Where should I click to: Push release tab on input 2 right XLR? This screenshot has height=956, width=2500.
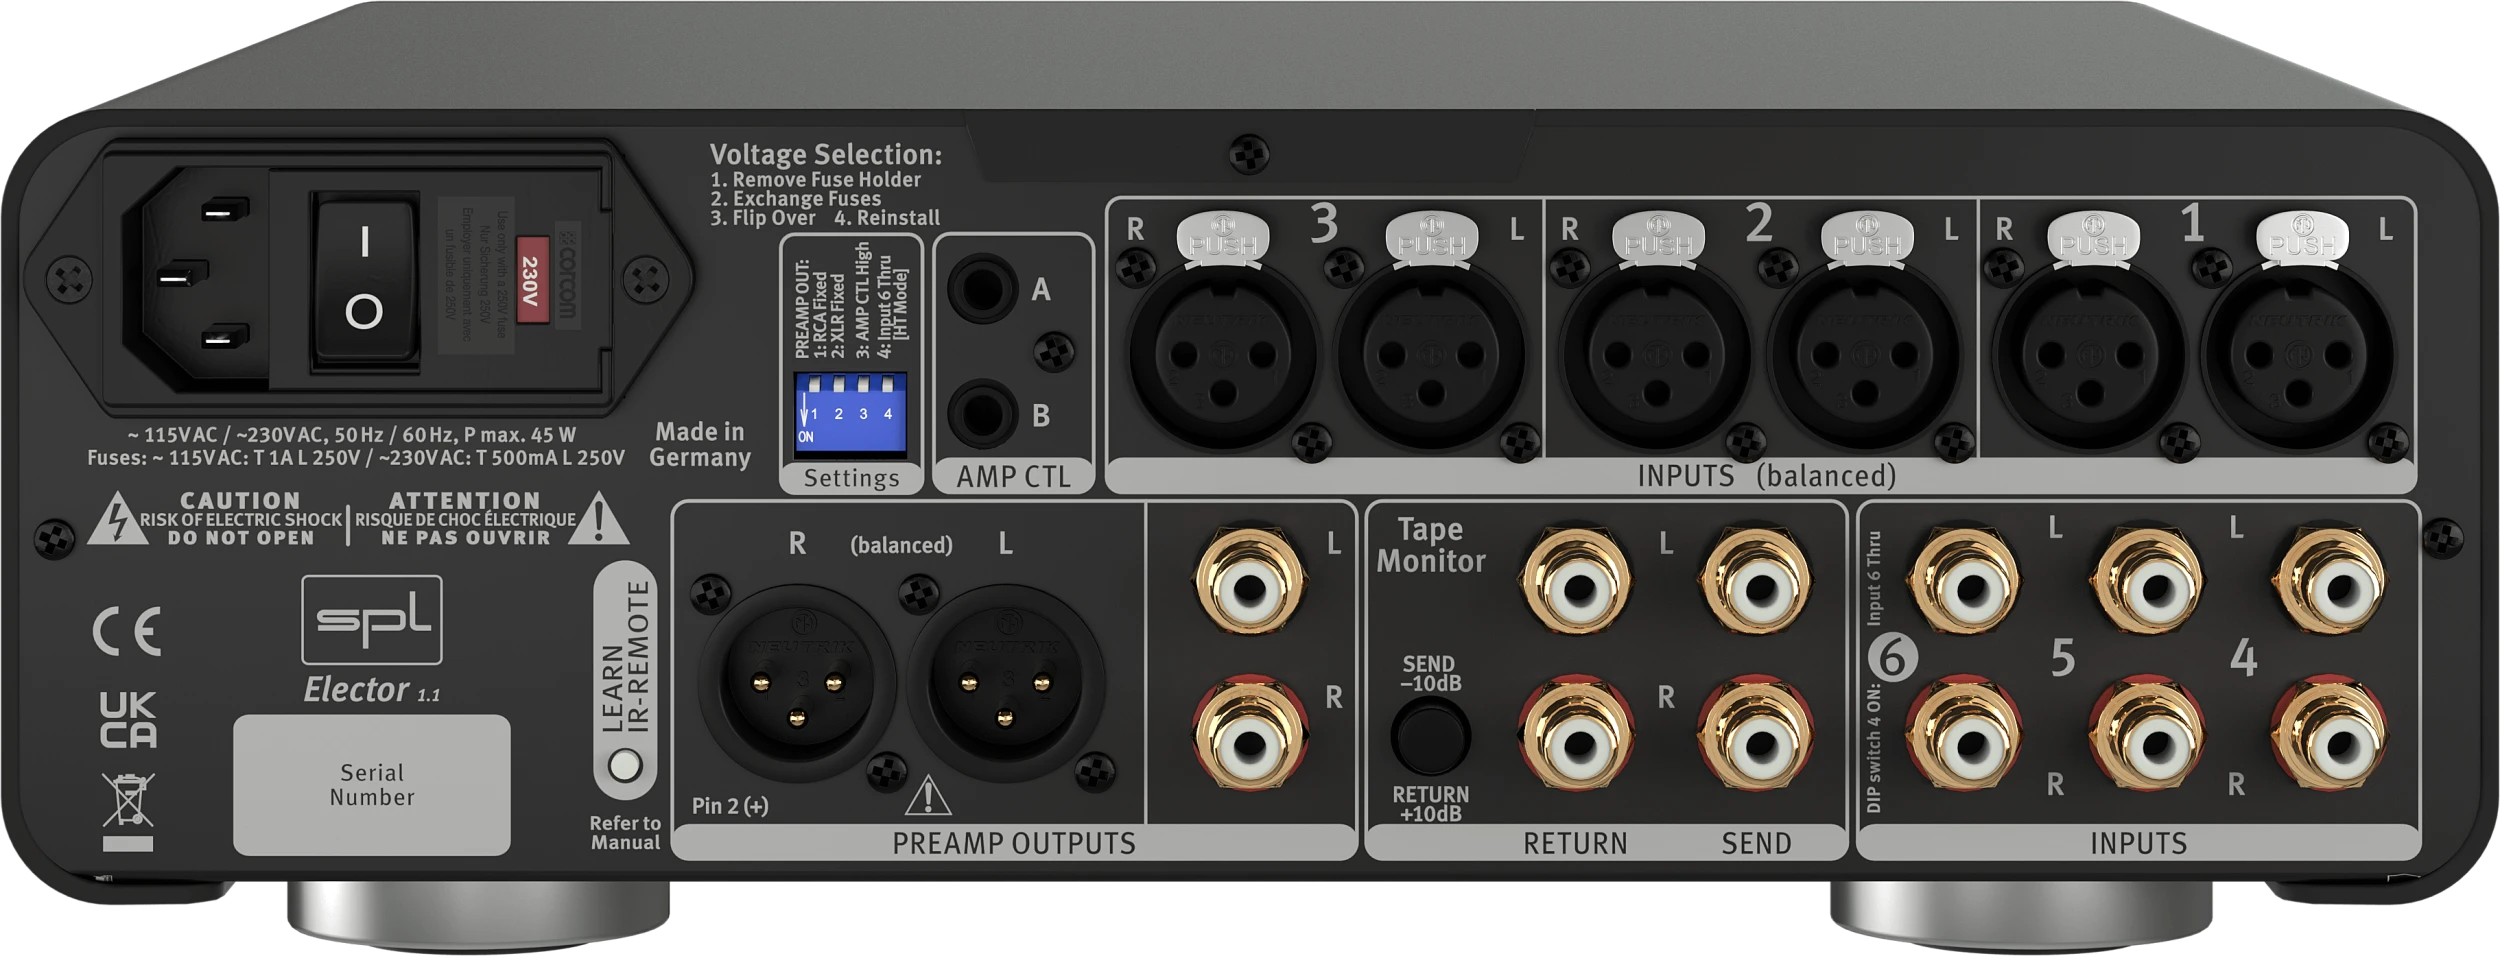pyautogui.click(x=1658, y=238)
